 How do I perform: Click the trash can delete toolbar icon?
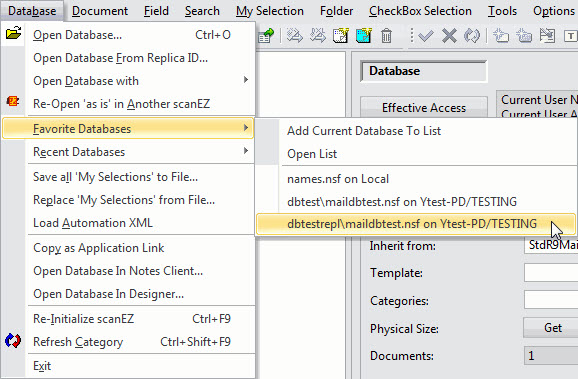coord(386,36)
